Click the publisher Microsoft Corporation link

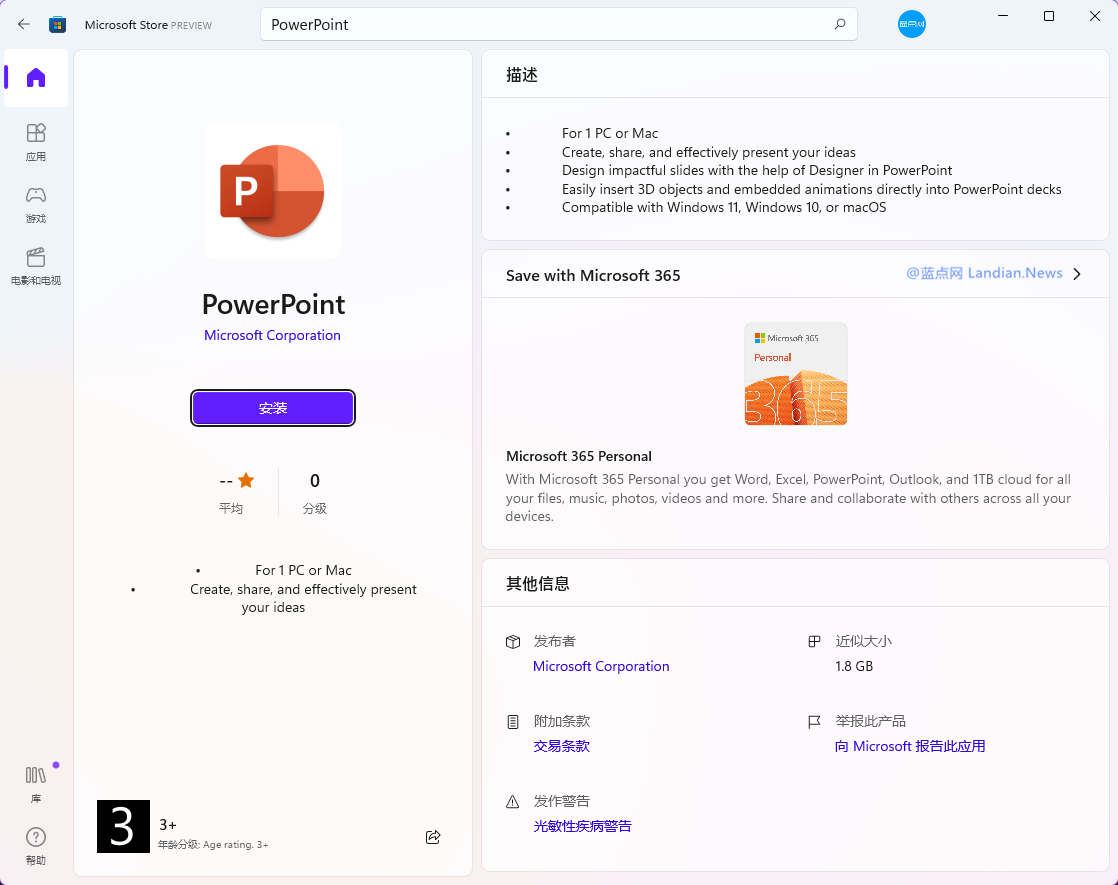[601, 666]
